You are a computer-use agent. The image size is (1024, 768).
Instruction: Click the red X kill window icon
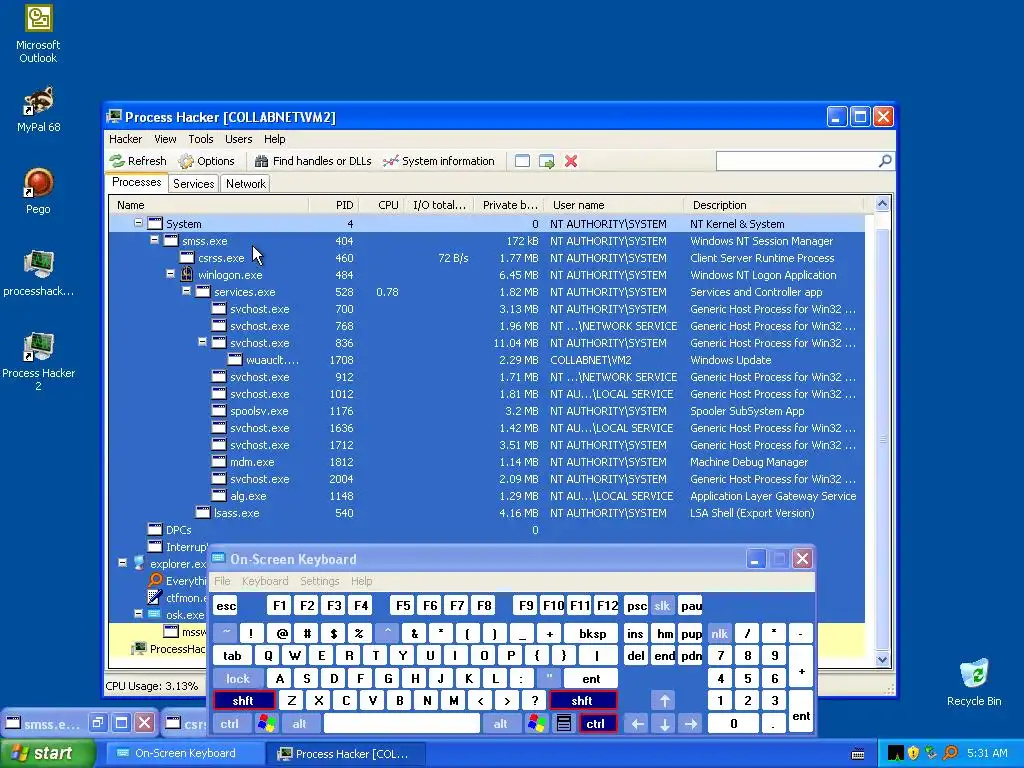(x=571, y=161)
